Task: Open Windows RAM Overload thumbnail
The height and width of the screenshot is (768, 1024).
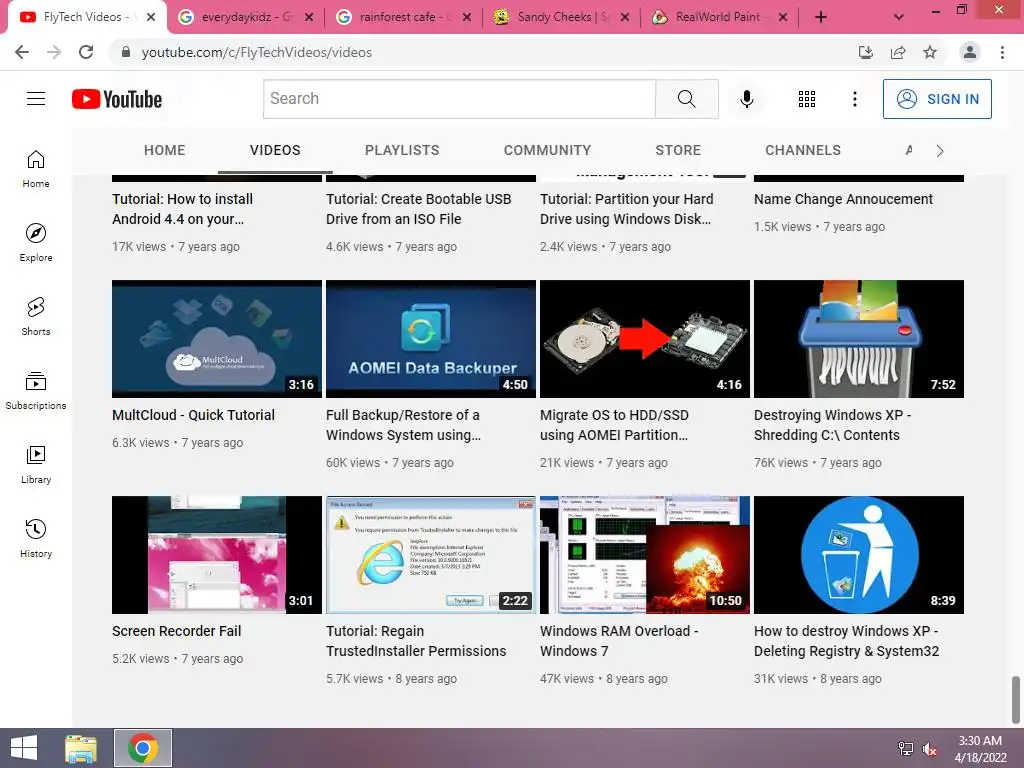Action: coord(645,555)
